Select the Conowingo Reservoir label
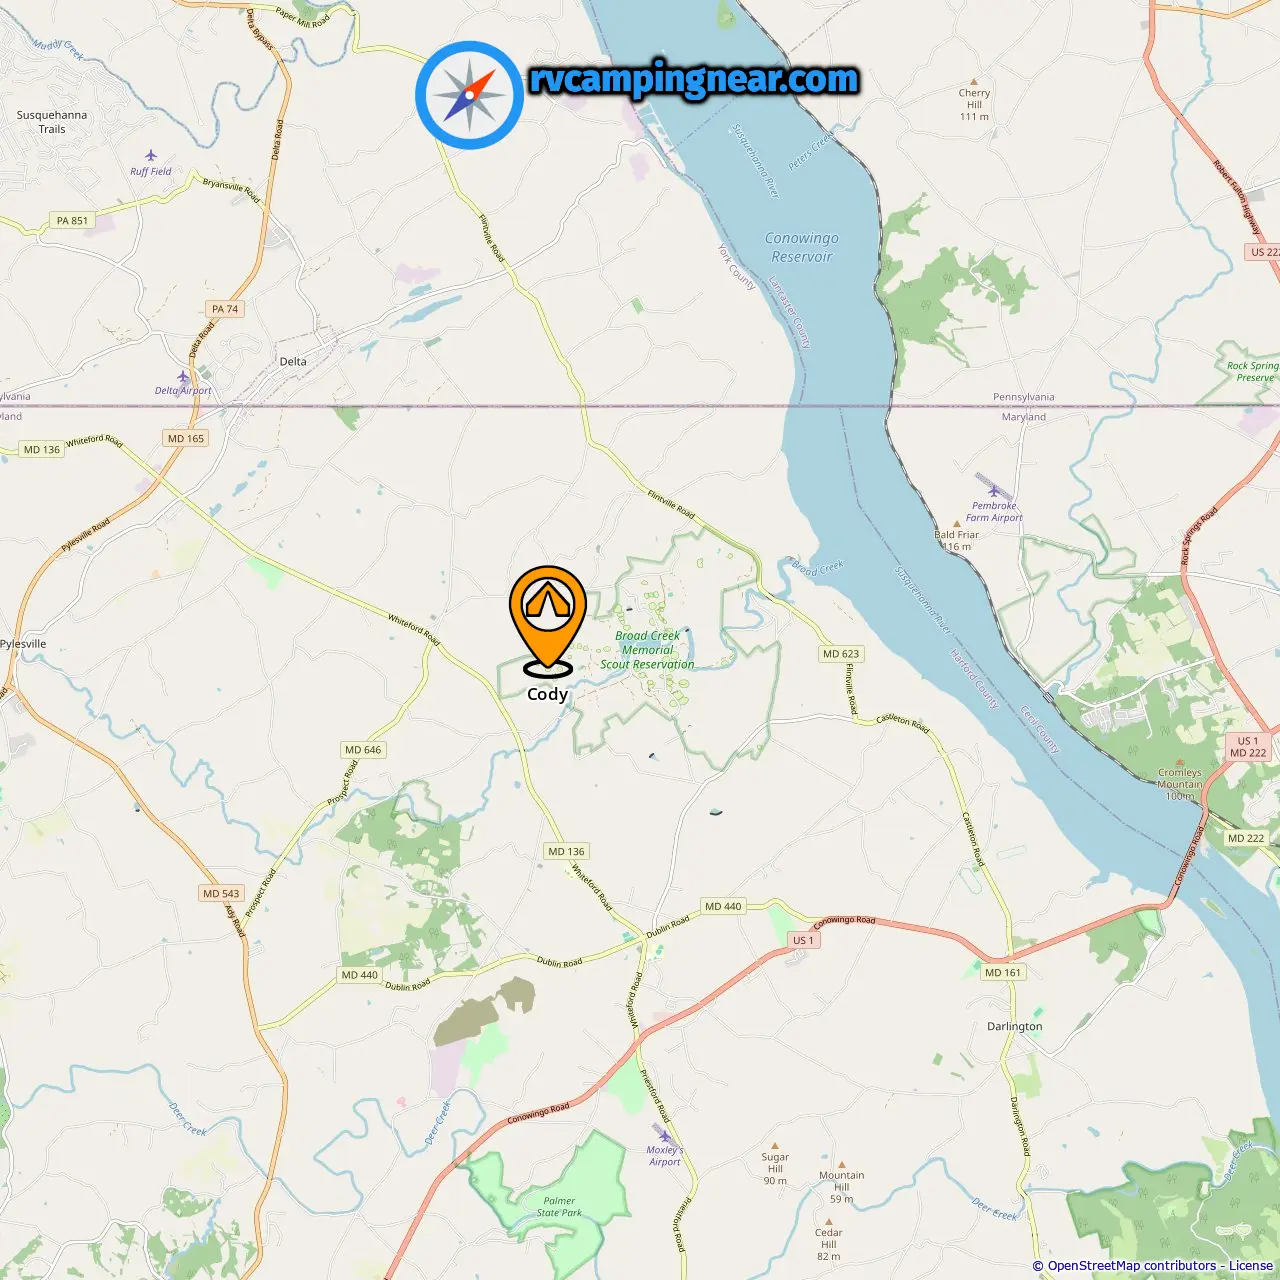Image resolution: width=1280 pixels, height=1280 pixels. tap(802, 247)
